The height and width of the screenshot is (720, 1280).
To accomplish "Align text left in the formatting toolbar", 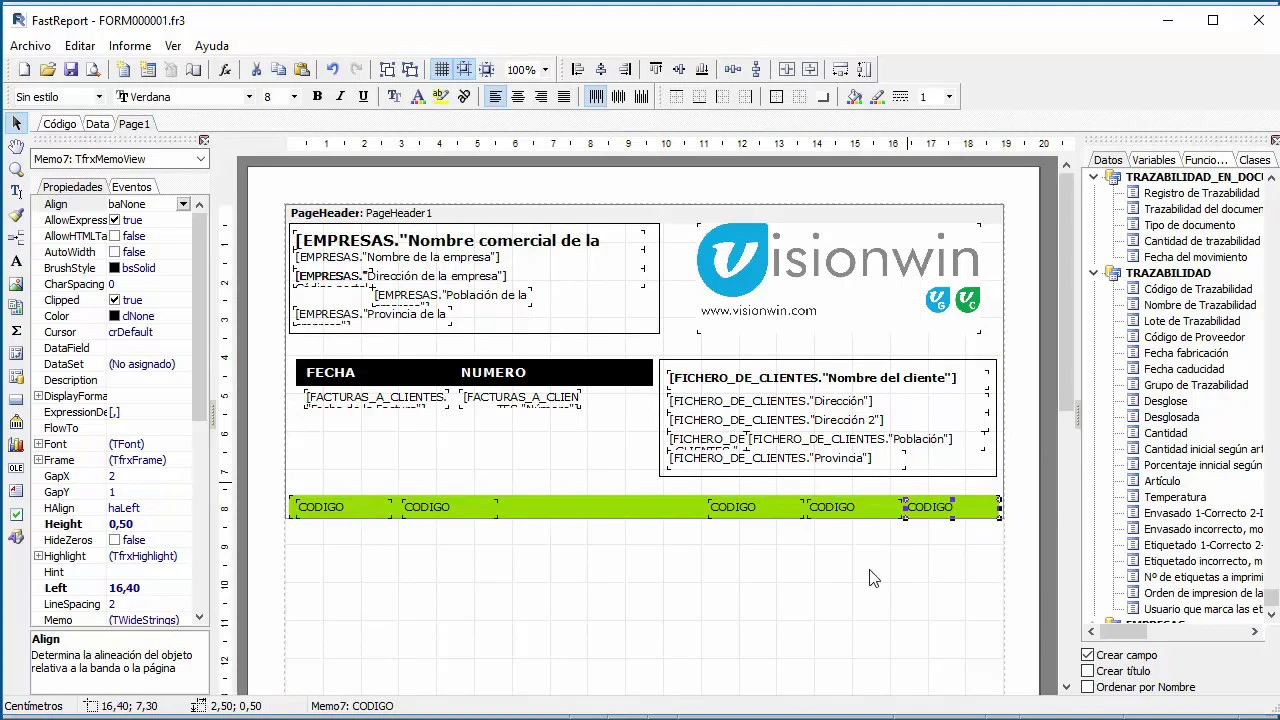I will 495,97.
